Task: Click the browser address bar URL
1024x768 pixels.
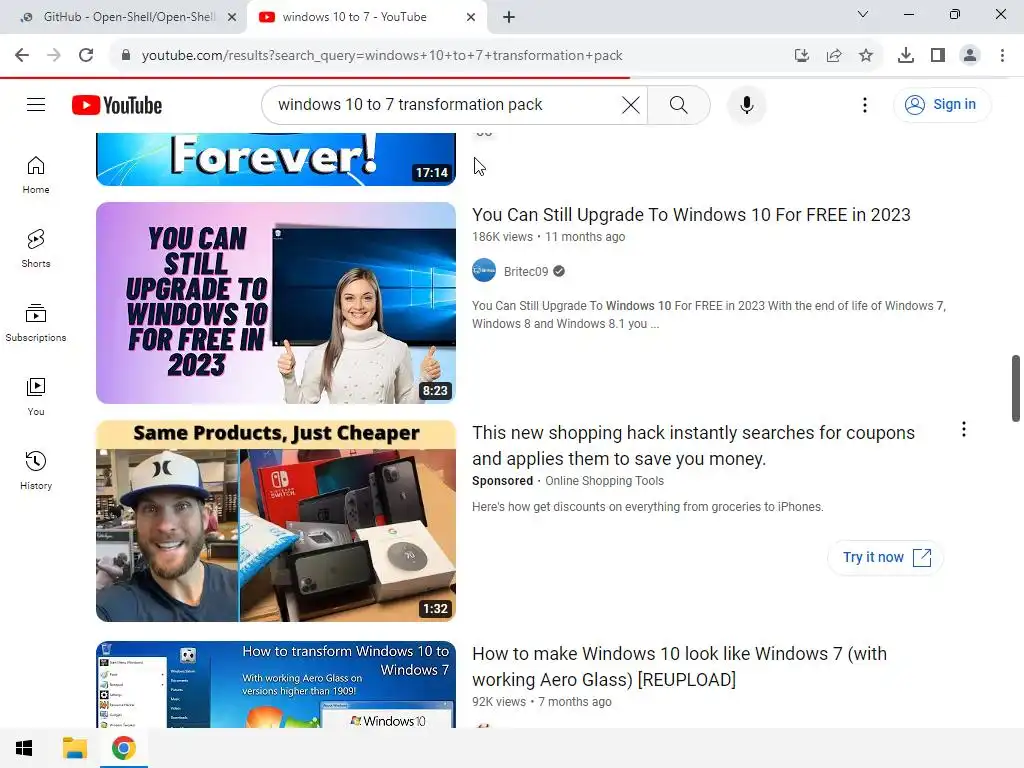Action: pyautogui.click(x=382, y=56)
